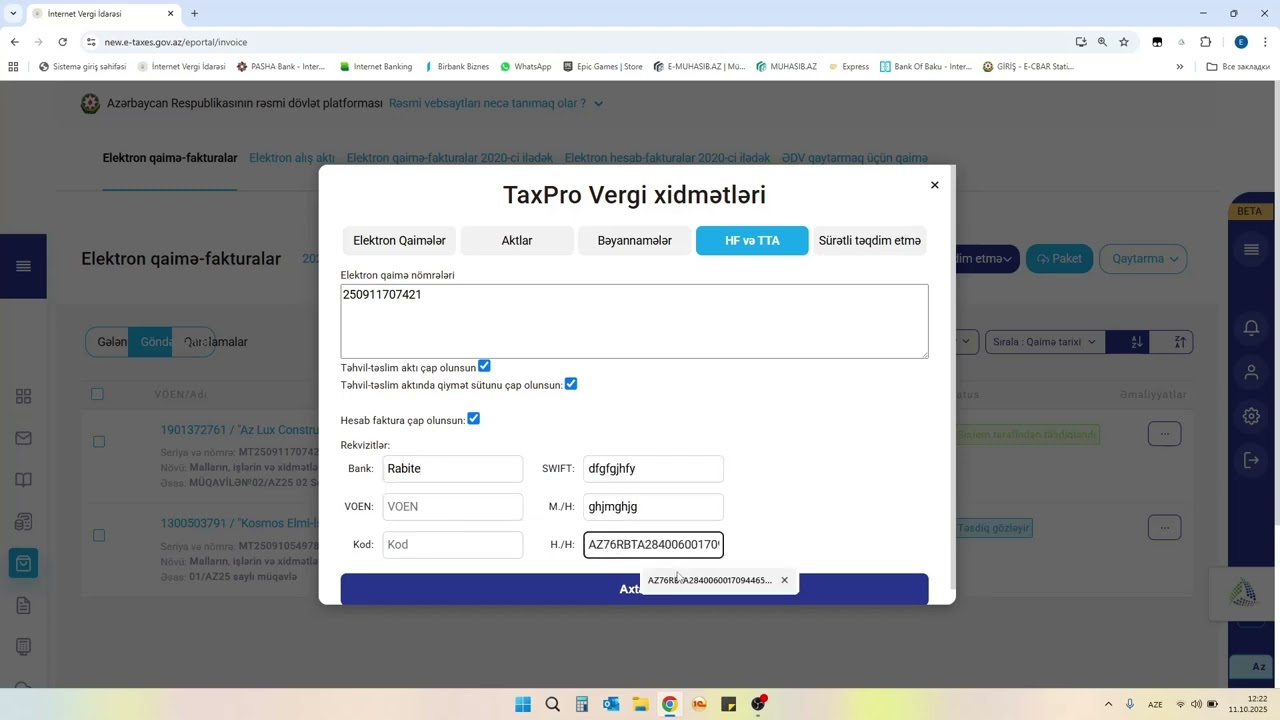Uncheck 'Təhvil-təslim aktı çap olunsun' checkbox

[484, 366]
